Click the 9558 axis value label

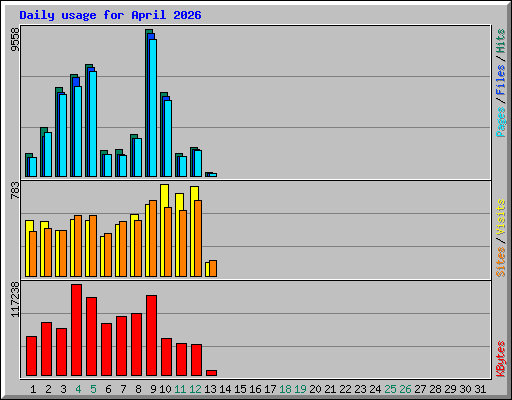point(15,40)
